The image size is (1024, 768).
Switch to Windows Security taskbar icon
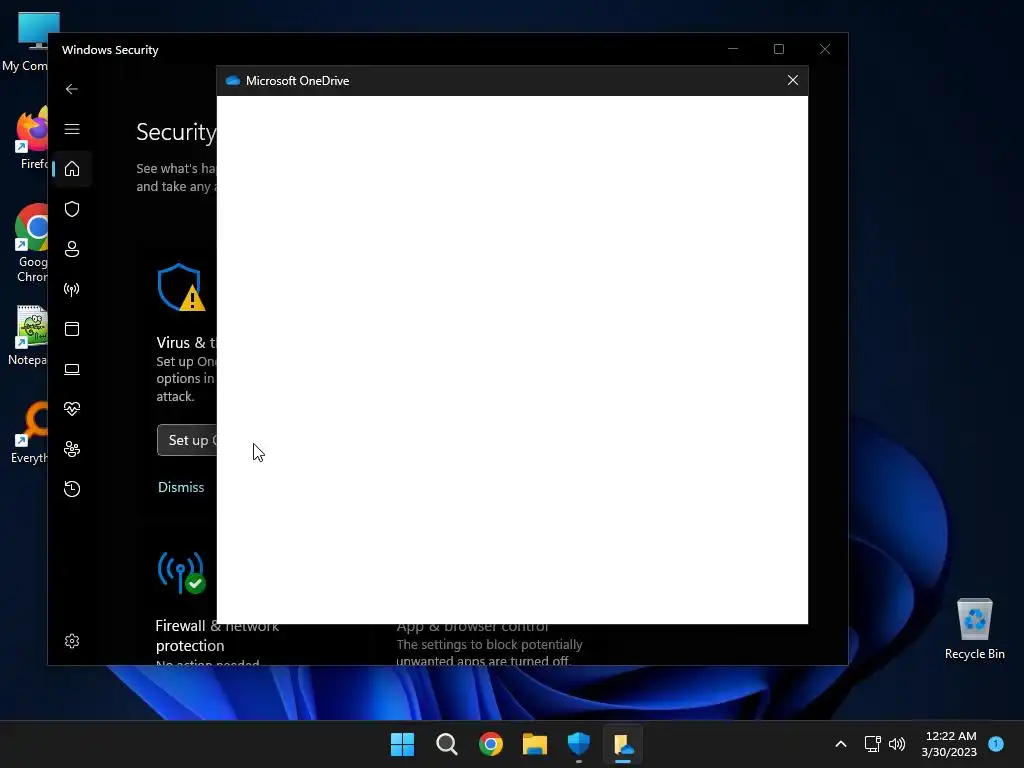tap(579, 744)
